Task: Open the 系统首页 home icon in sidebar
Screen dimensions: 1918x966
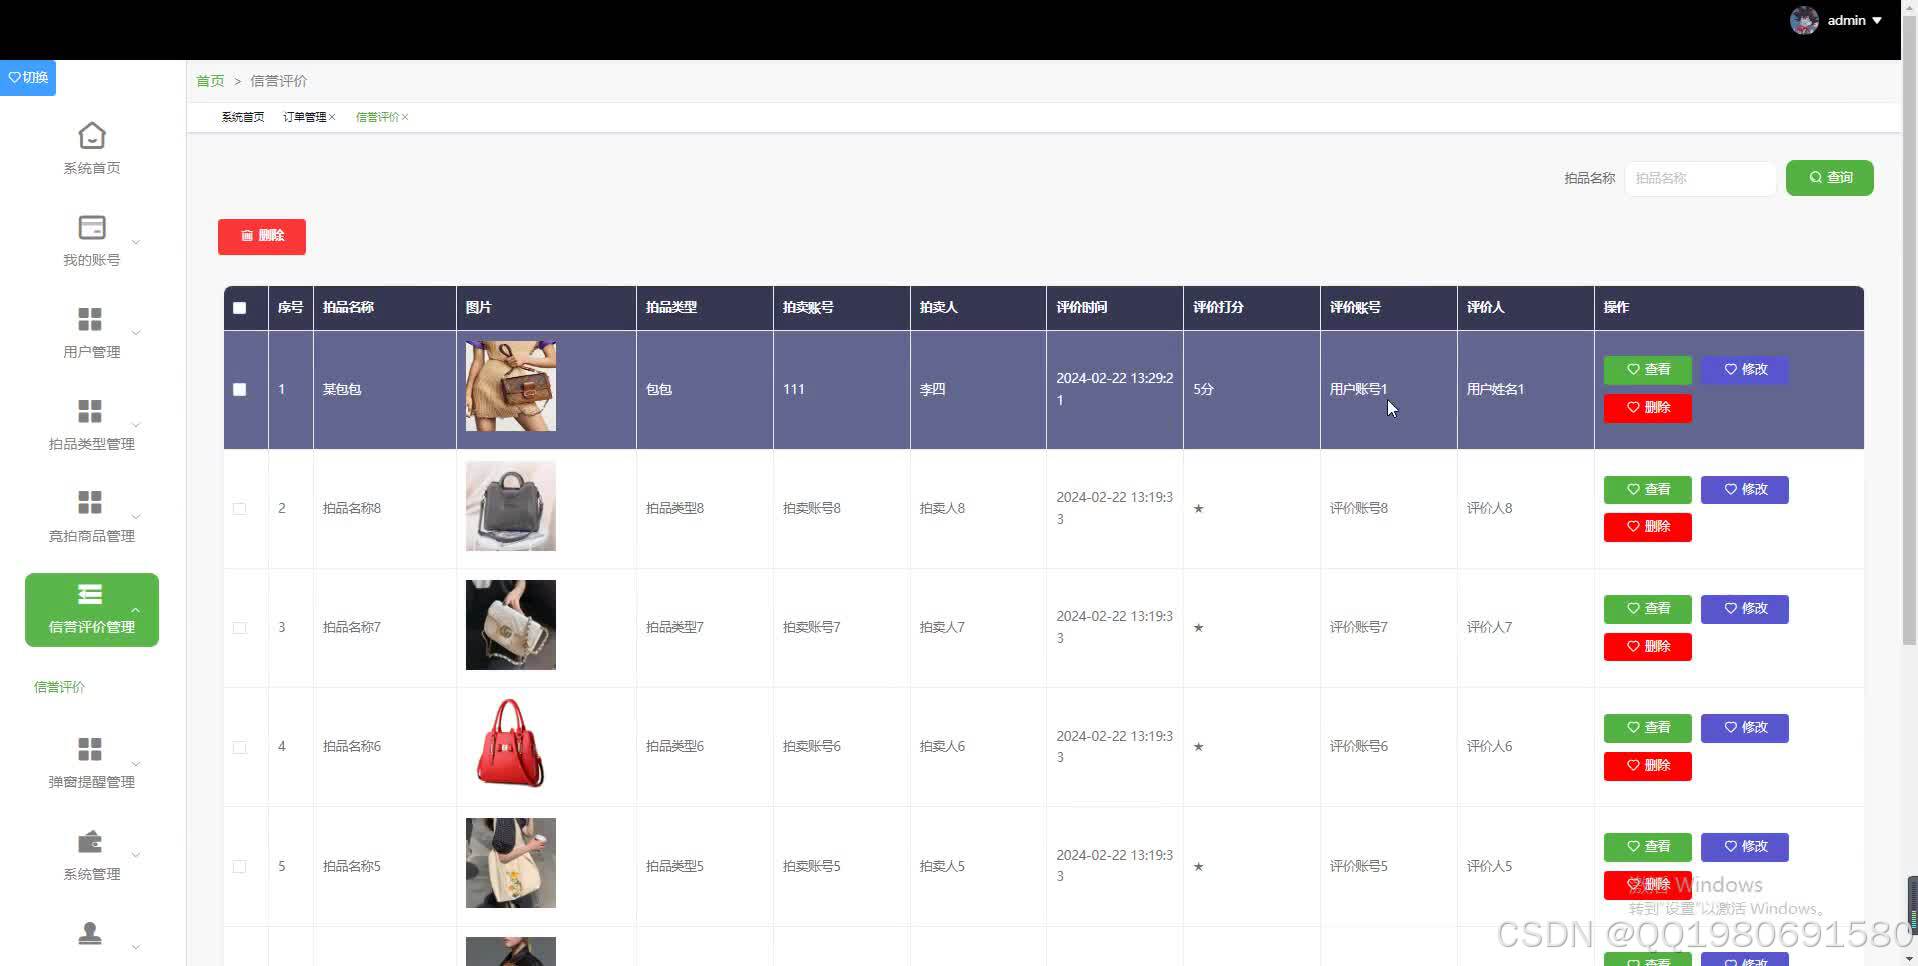Action: 92,135
